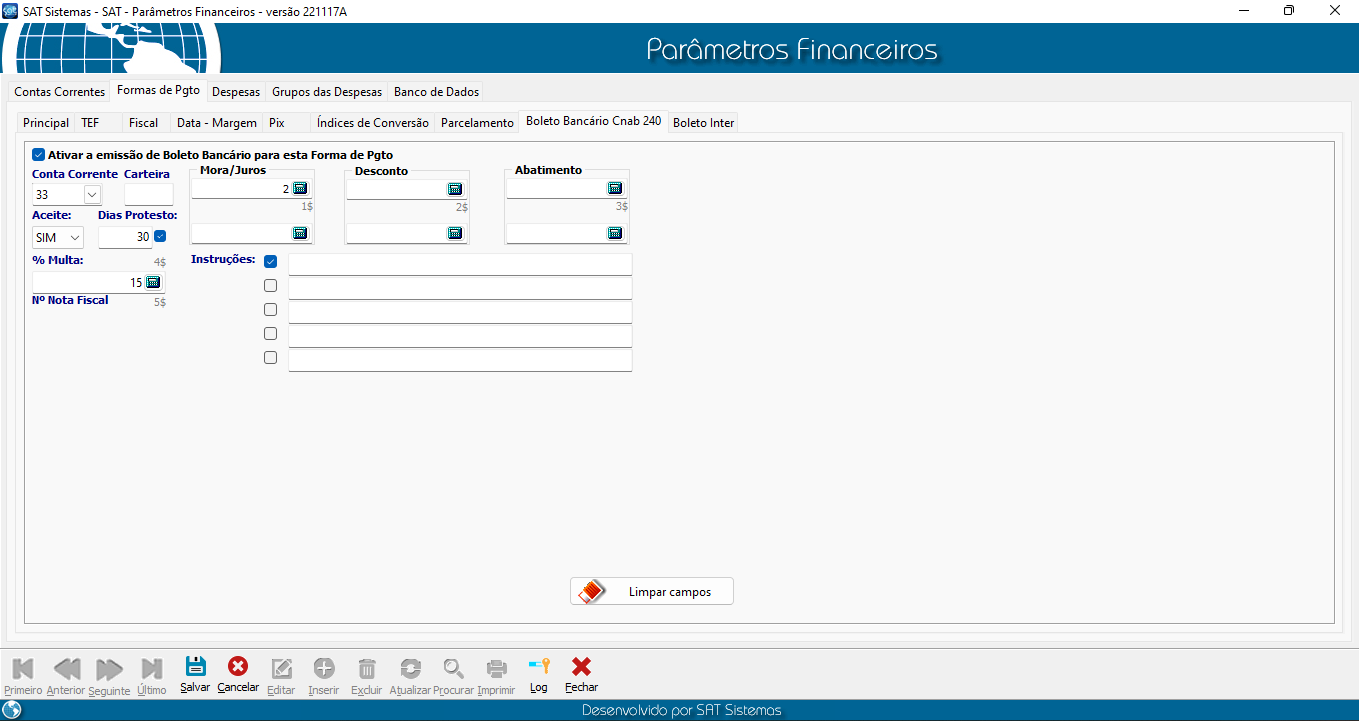
Task: Open calculator in top Abatimento field
Action: click(x=615, y=188)
